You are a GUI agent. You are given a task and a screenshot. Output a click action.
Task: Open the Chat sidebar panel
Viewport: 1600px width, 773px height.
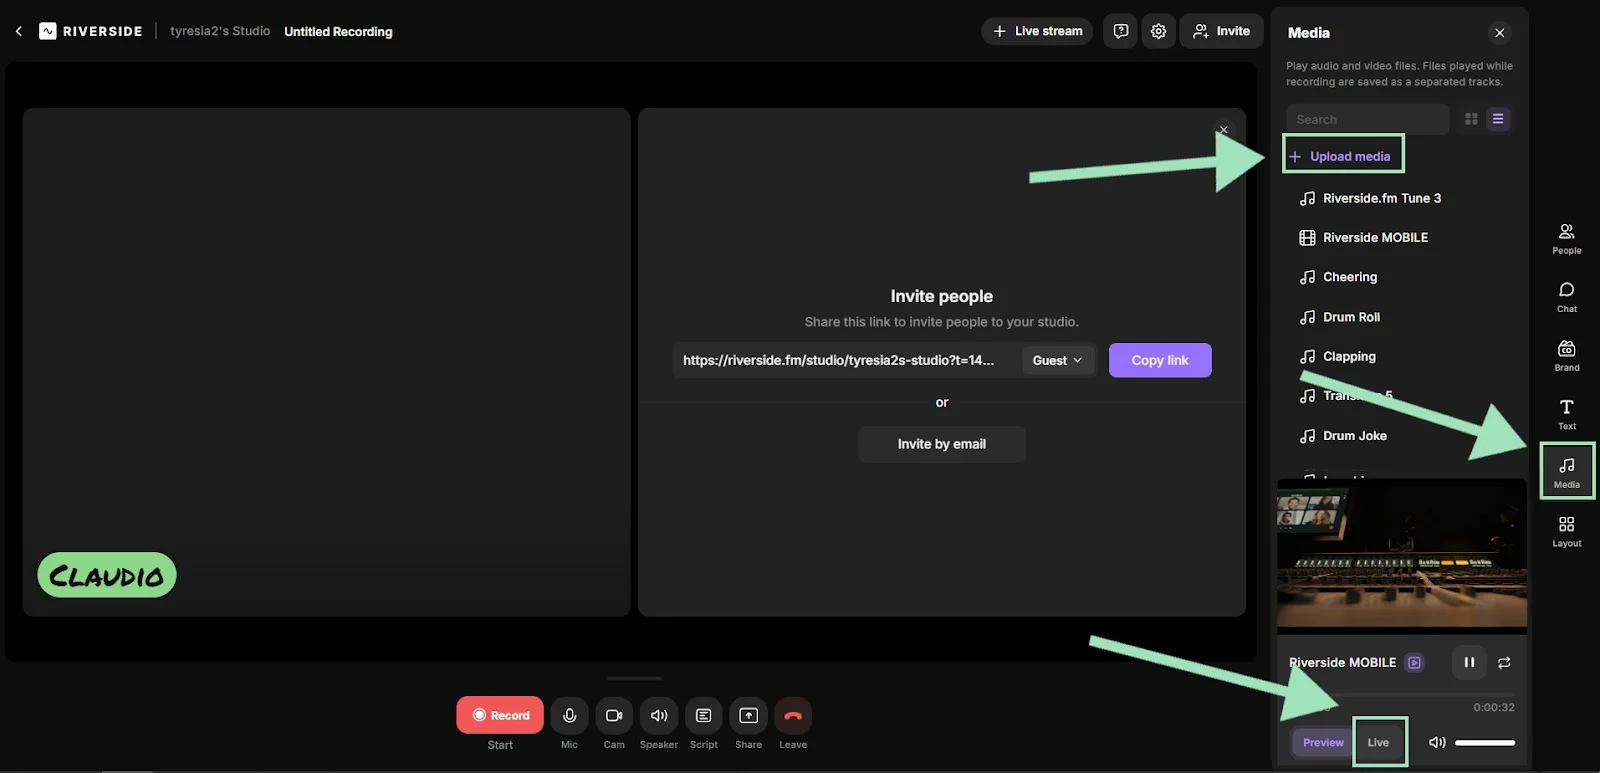pyautogui.click(x=1567, y=297)
